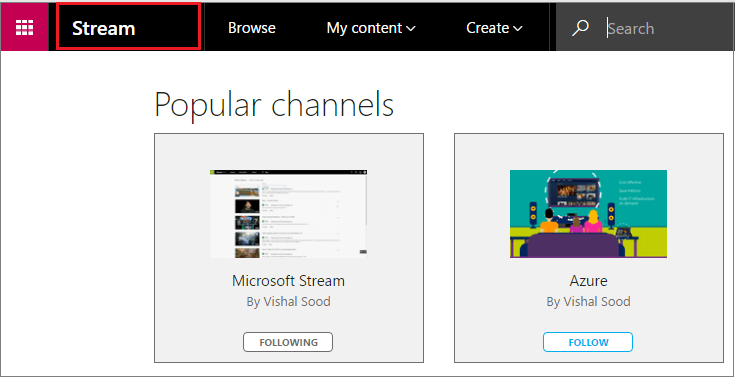Image resolution: width=735 pixels, height=380 pixels.
Task: Unfollow Microsoft Stream via FOLLOWING button
Action: coord(288,342)
